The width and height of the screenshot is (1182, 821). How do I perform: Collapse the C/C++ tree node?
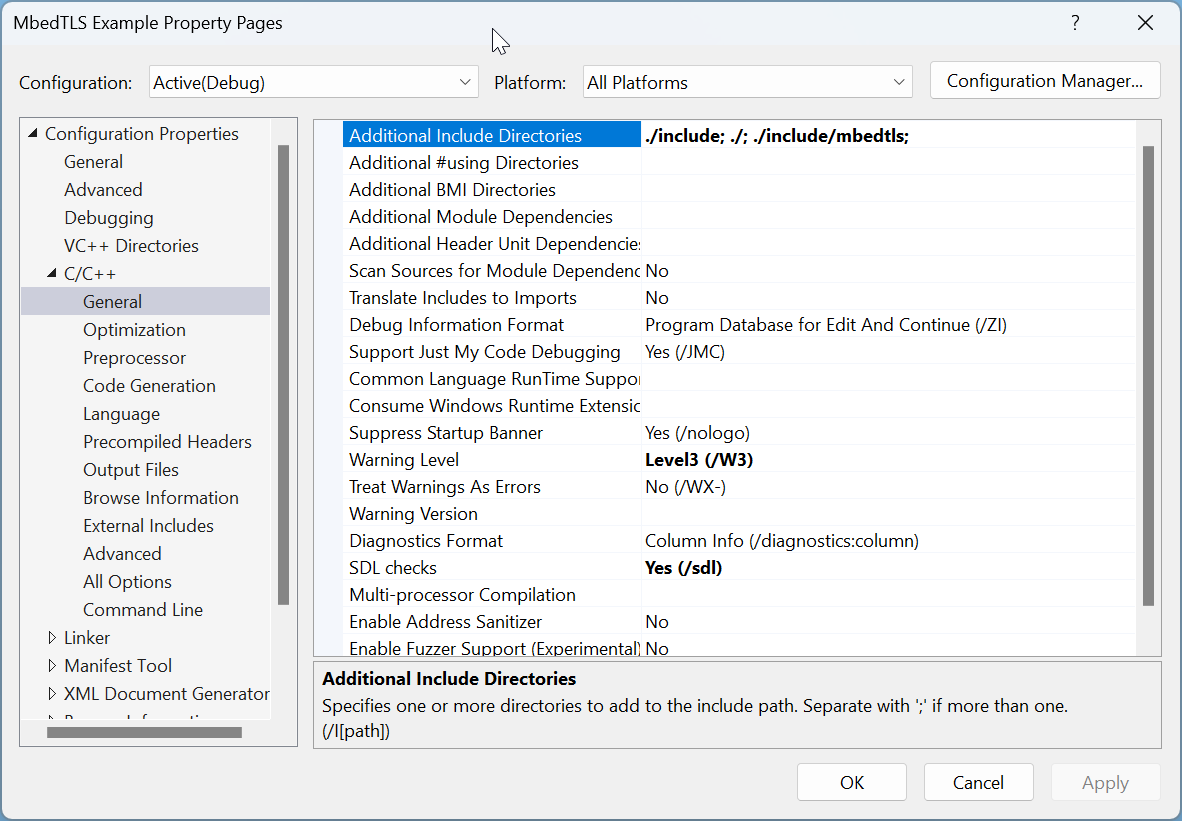(54, 273)
